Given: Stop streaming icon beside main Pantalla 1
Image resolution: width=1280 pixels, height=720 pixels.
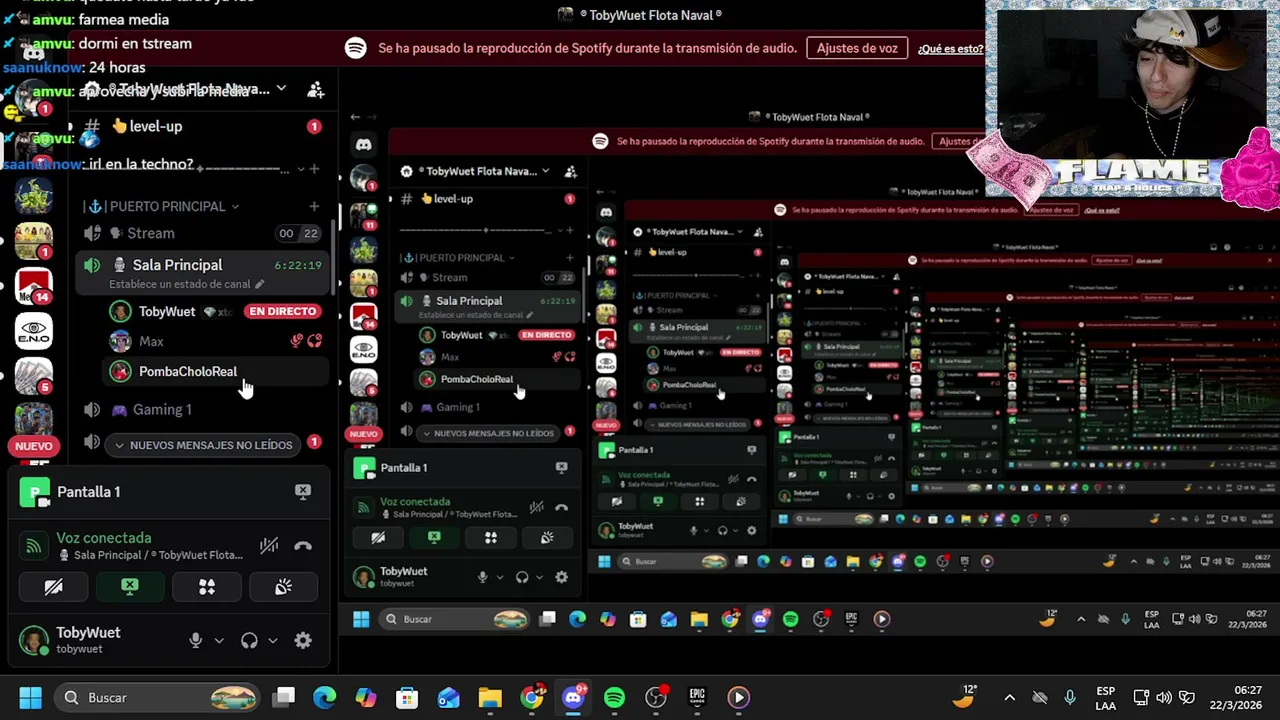Looking at the screenshot, I should pos(303,491).
